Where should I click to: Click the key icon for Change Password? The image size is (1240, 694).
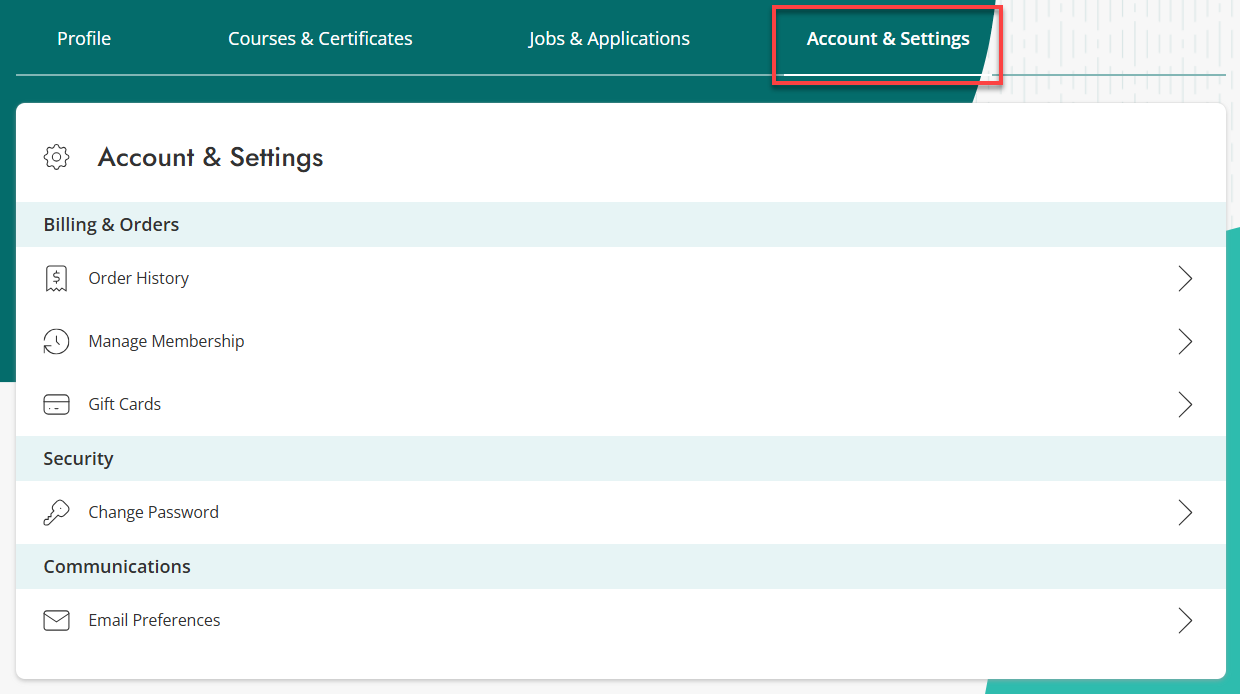pyautogui.click(x=56, y=513)
